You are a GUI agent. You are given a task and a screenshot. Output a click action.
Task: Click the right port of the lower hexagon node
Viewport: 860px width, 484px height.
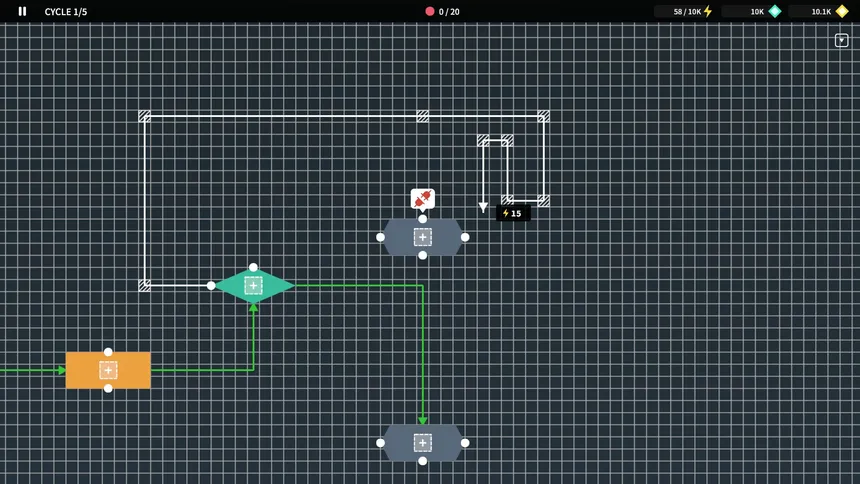465,443
